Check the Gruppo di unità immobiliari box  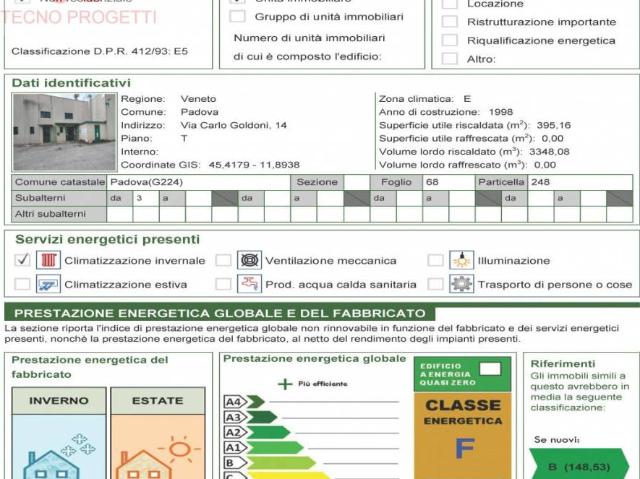click(237, 17)
